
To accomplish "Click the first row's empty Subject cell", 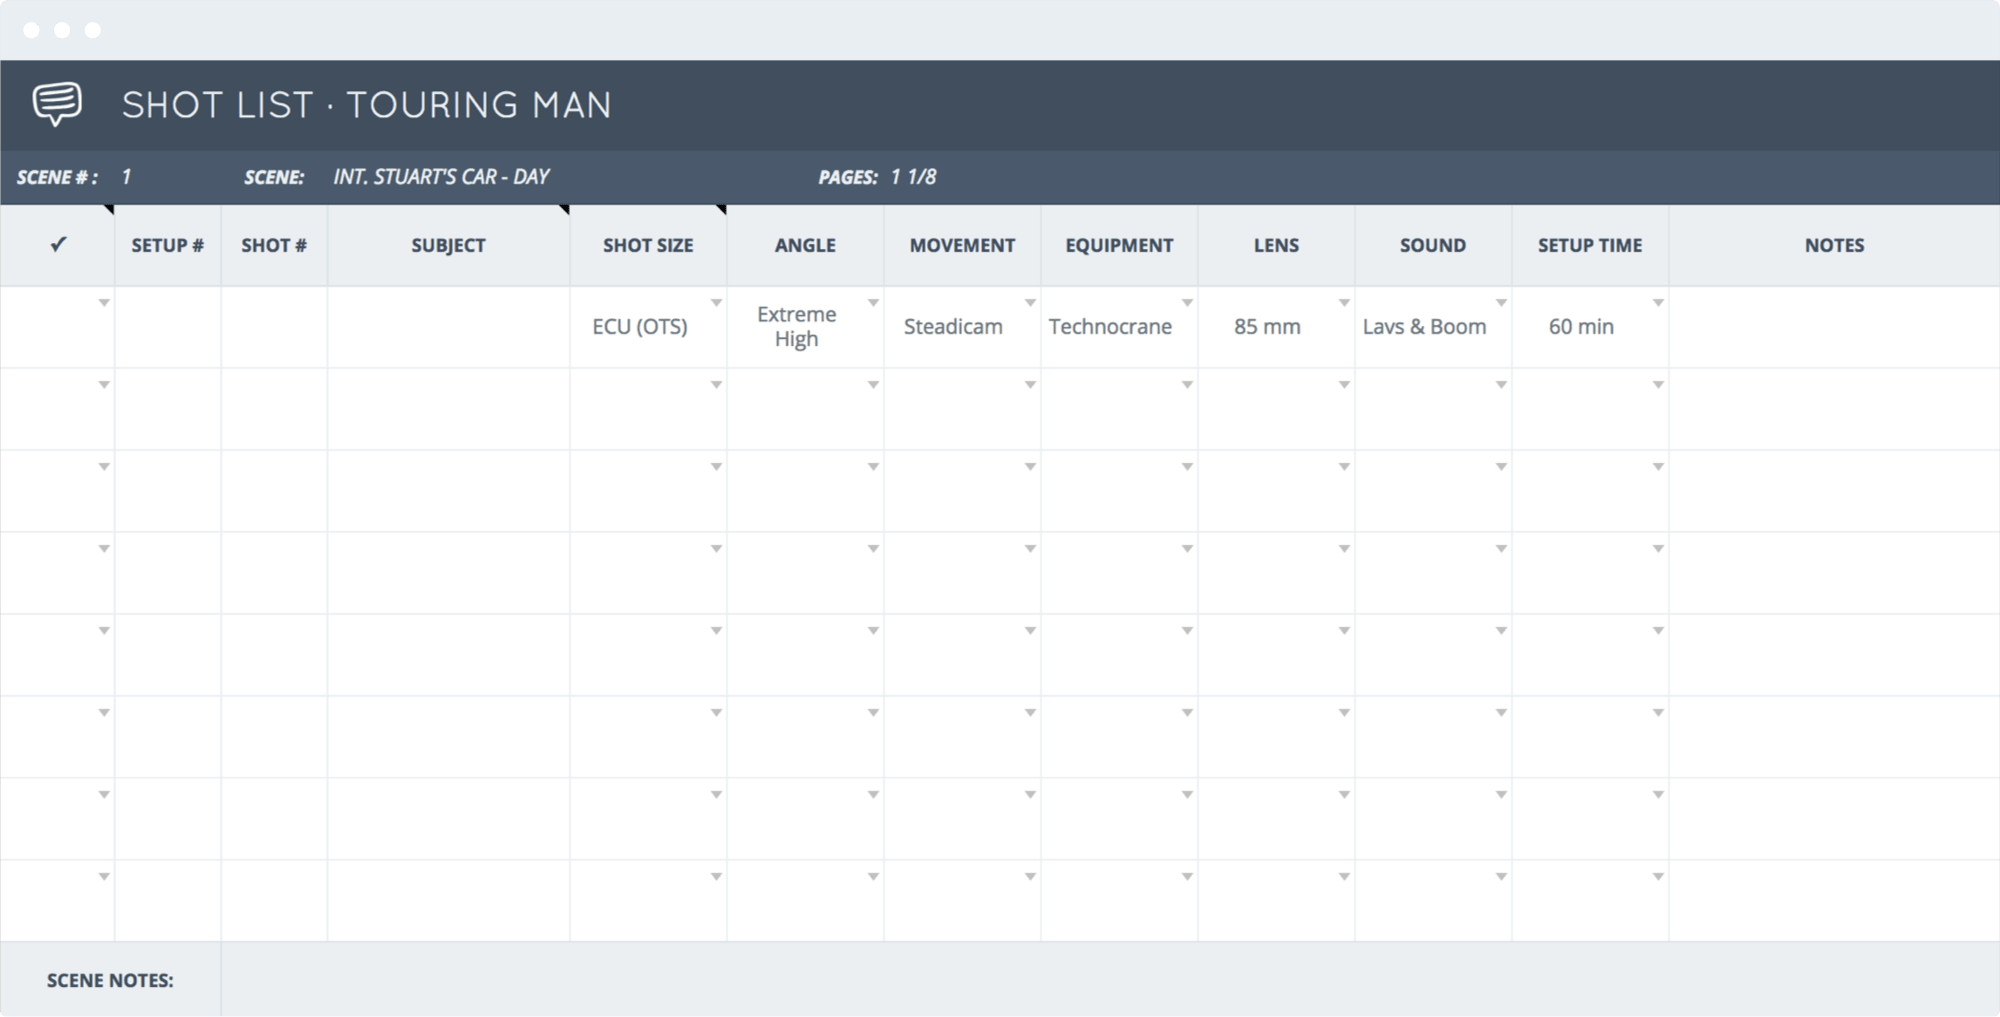I will [448, 327].
